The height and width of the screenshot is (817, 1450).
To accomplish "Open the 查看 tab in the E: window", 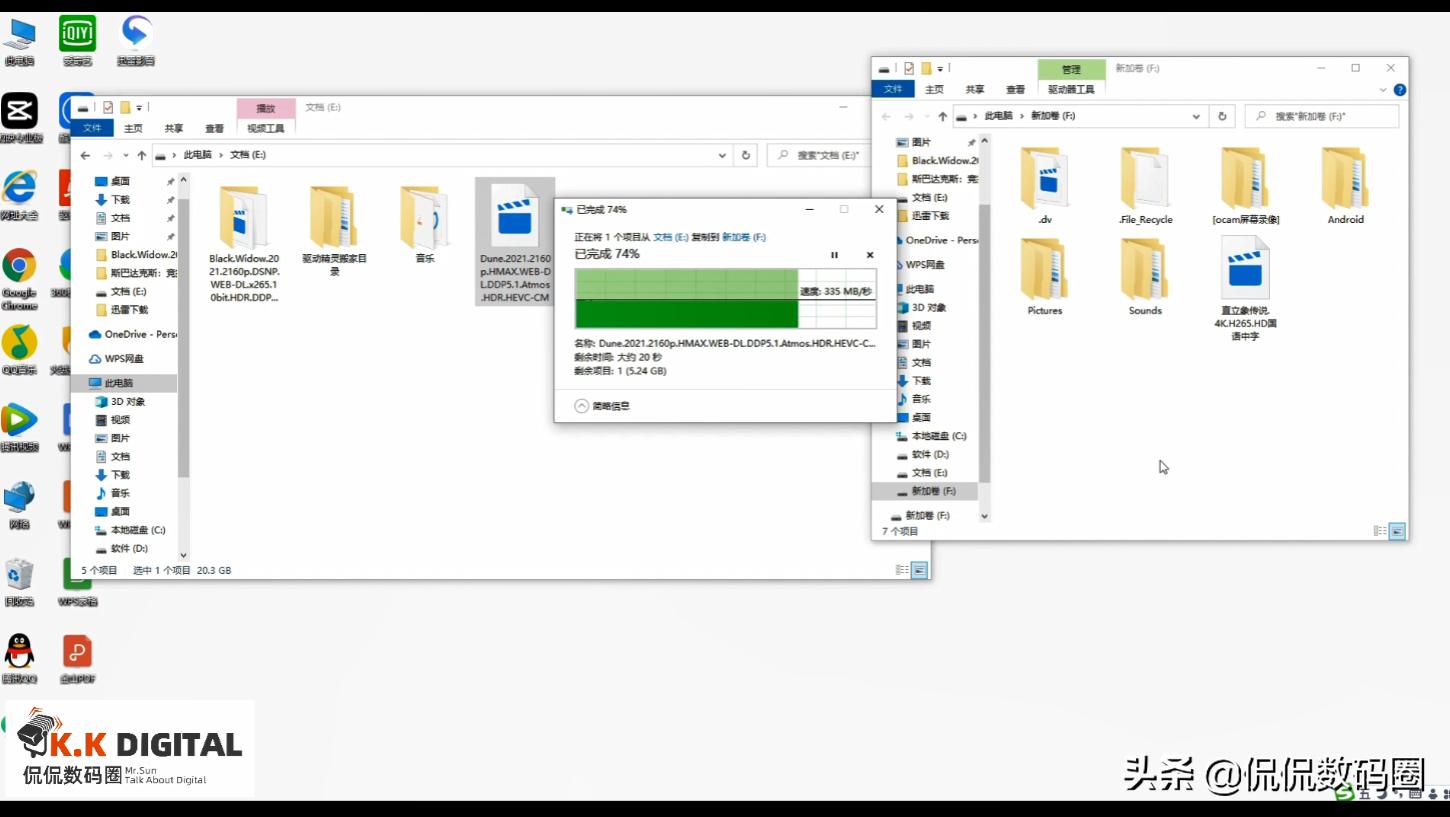I will [214, 128].
